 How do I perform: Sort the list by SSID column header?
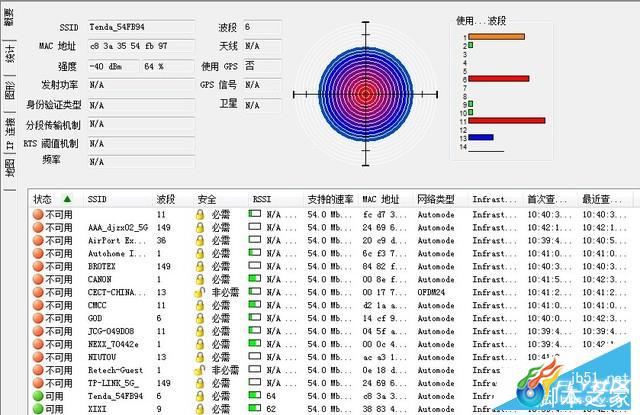coord(98,199)
